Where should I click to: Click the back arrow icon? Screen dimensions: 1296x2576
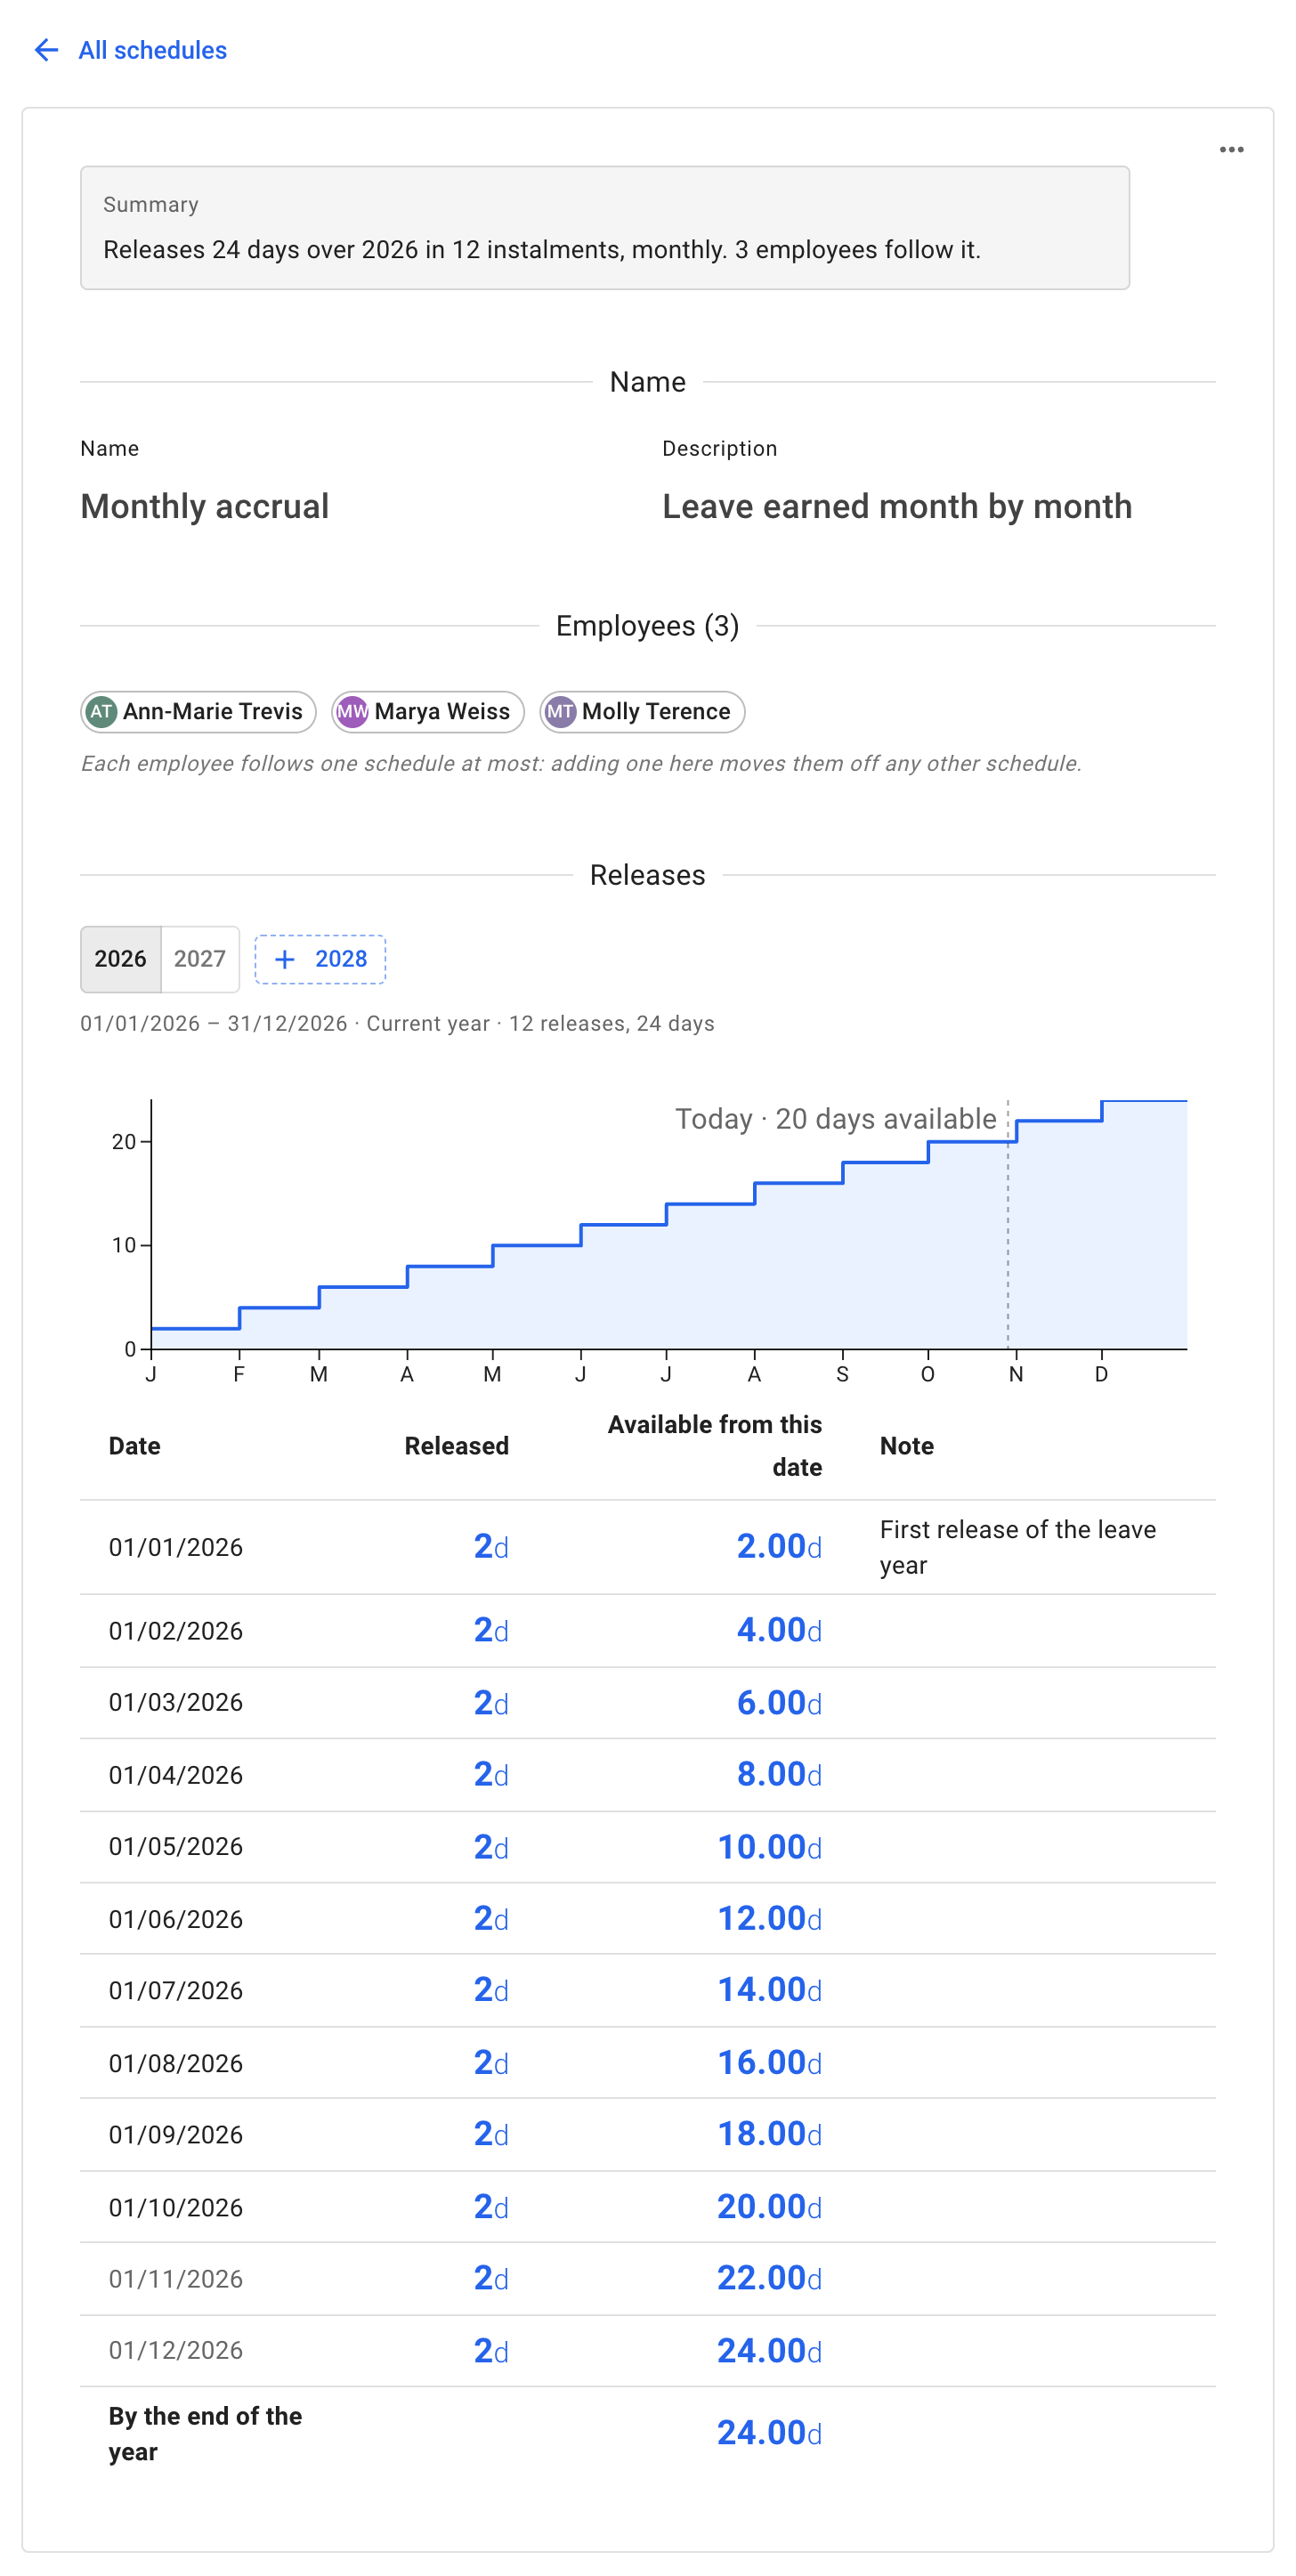[46, 50]
